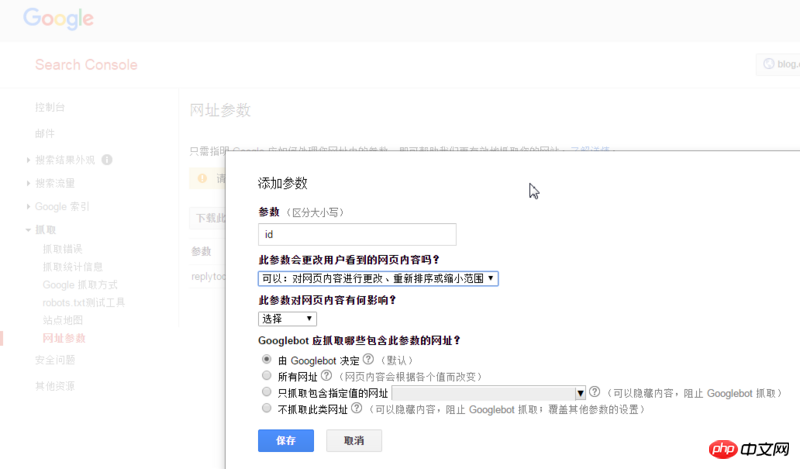Select 网址参数 in the sidebar

point(64,338)
